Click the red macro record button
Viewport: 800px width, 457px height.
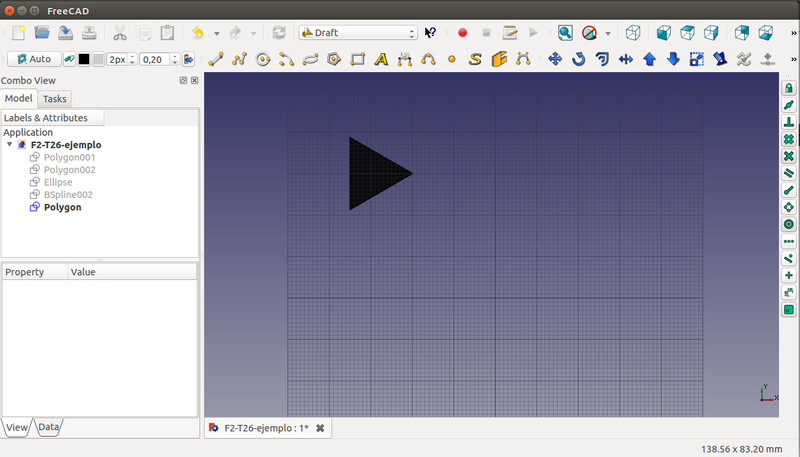[x=462, y=33]
